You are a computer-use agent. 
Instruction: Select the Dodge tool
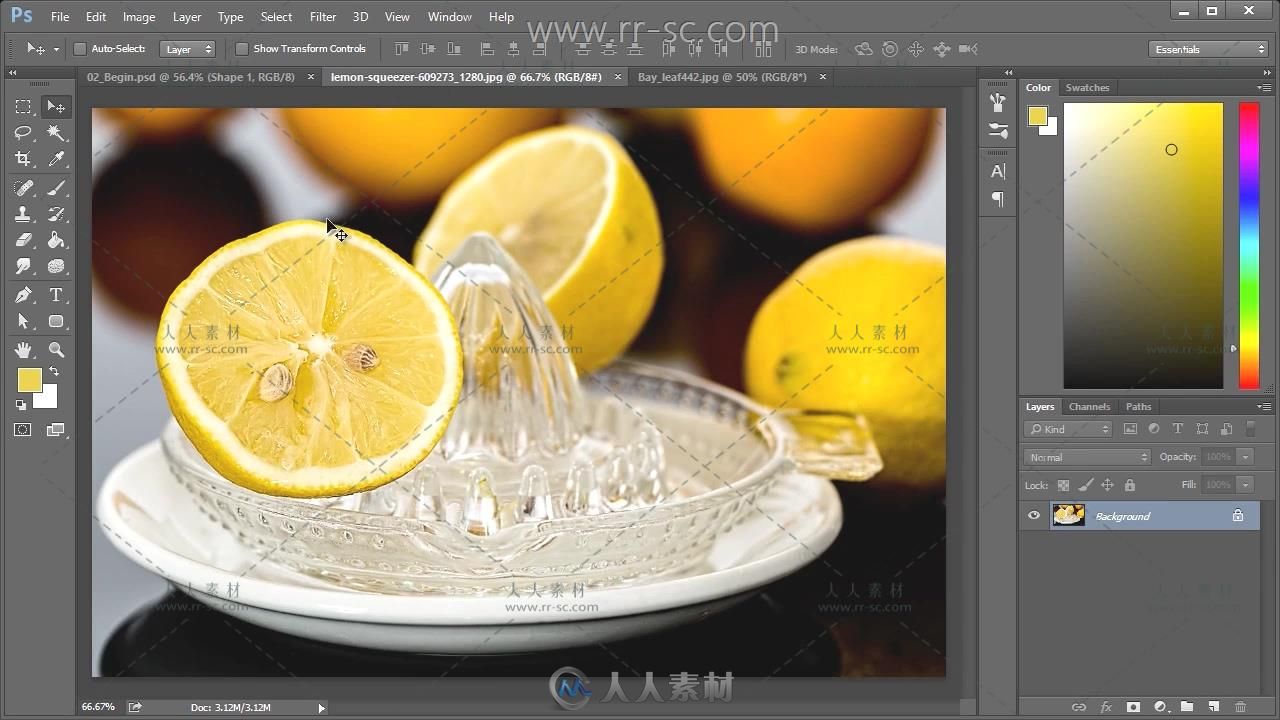coord(23,266)
